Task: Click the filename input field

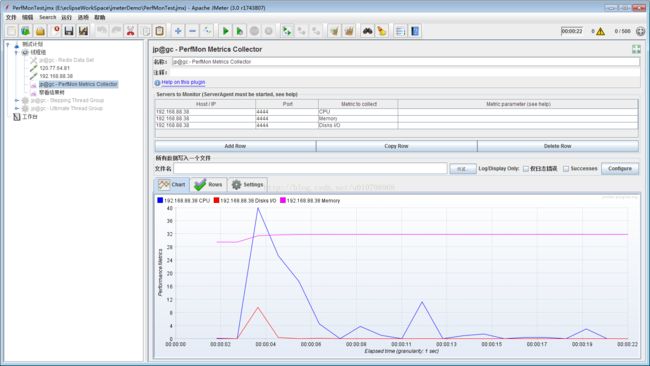Action: (310, 168)
